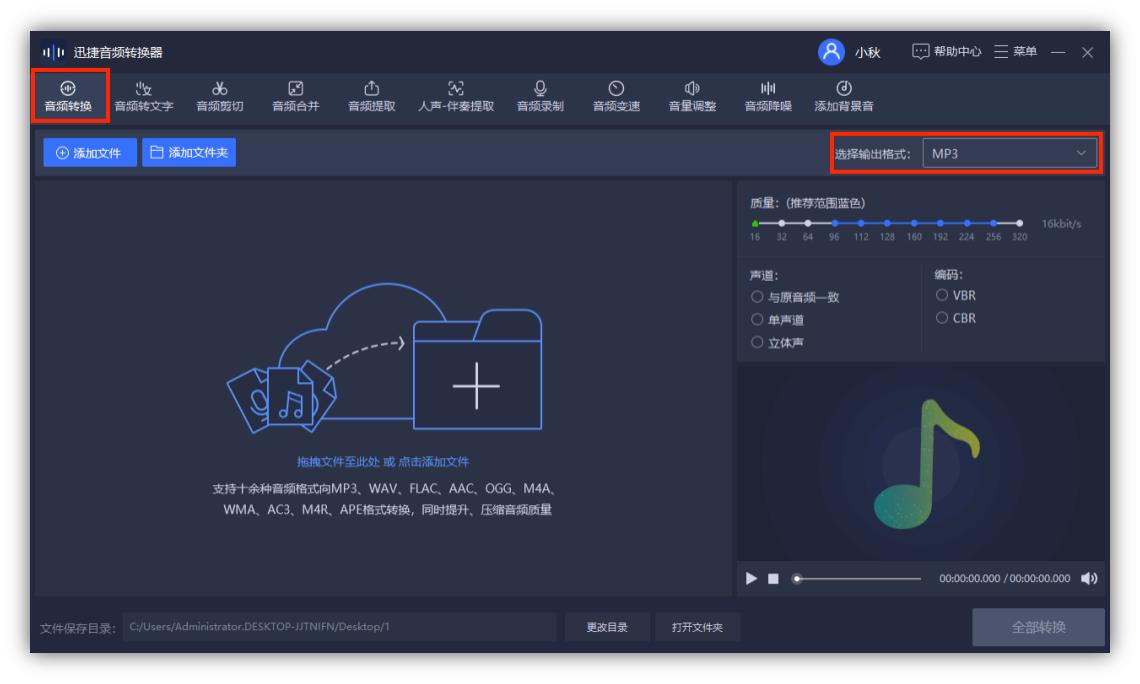The height and width of the screenshot is (684, 1140).
Task: Click 更改目录 to change save directory
Action: (x=608, y=627)
